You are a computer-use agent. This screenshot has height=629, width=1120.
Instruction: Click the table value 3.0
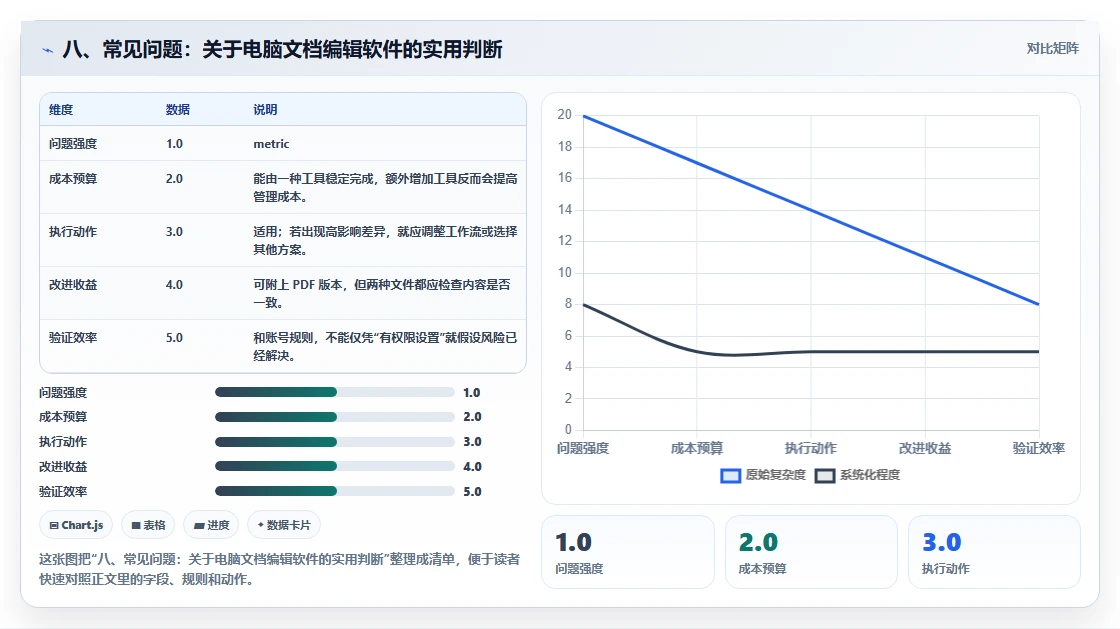coord(174,231)
